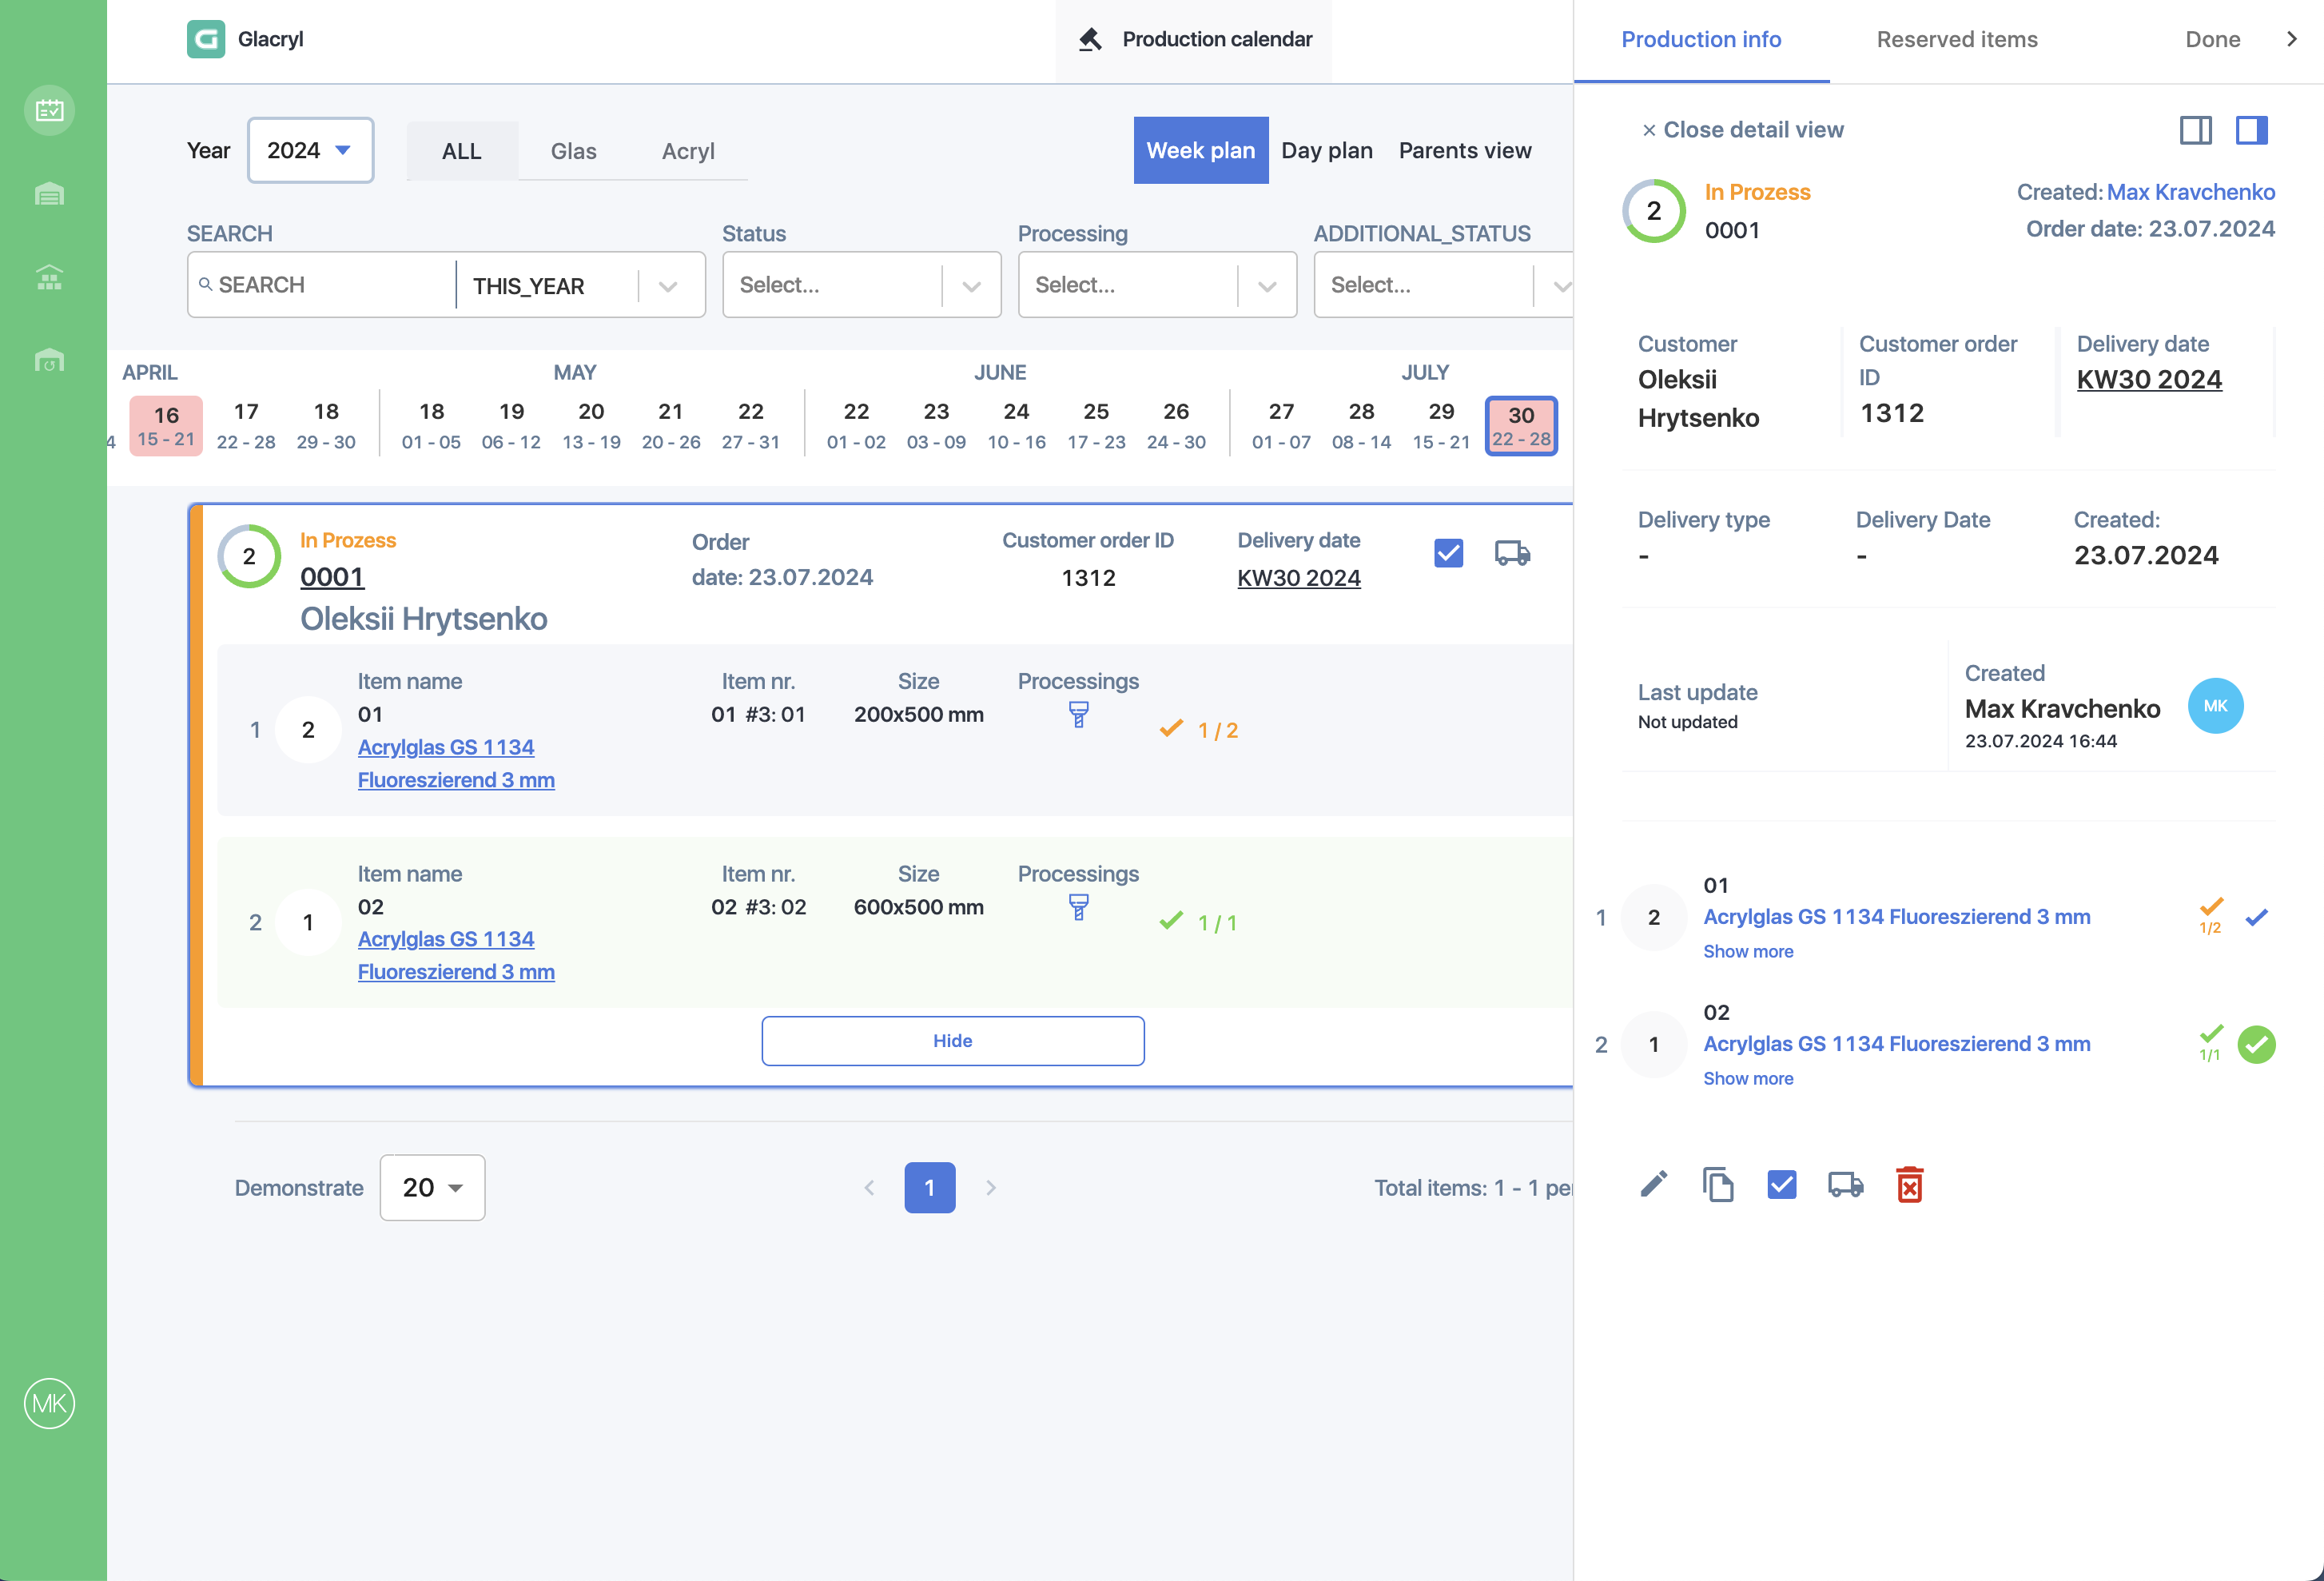Click the delivery truck icon in the order card

click(1512, 553)
